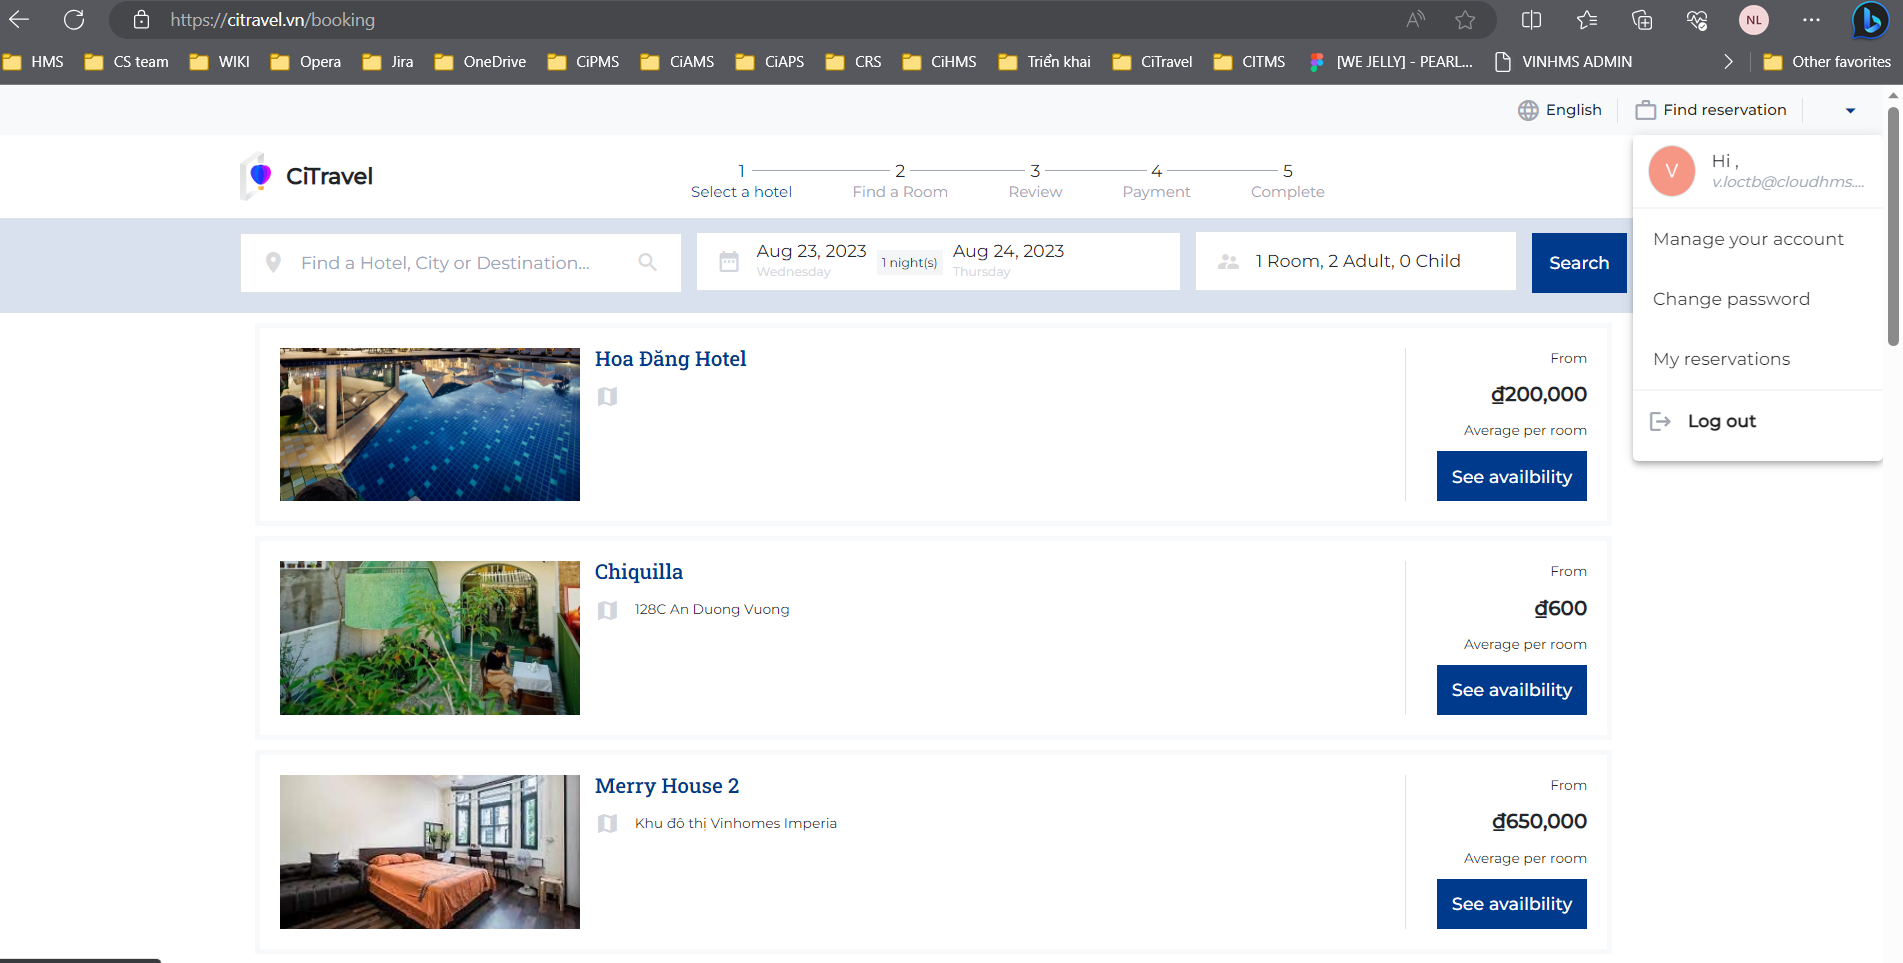Screen dimensions: 1903x963
Task: Open the split screen browser icon
Action: [x=1531, y=20]
